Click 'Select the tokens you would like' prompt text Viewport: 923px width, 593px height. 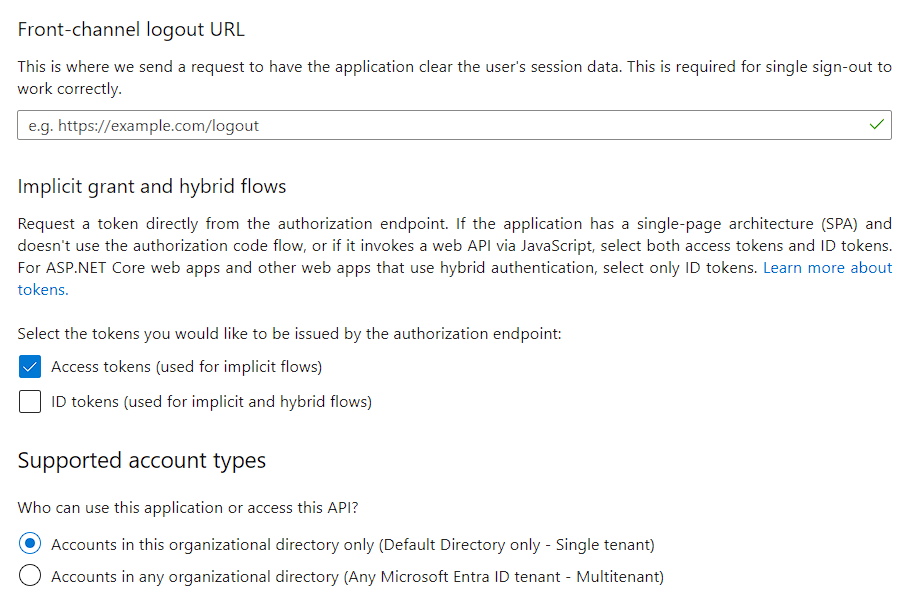(x=290, y=334)
